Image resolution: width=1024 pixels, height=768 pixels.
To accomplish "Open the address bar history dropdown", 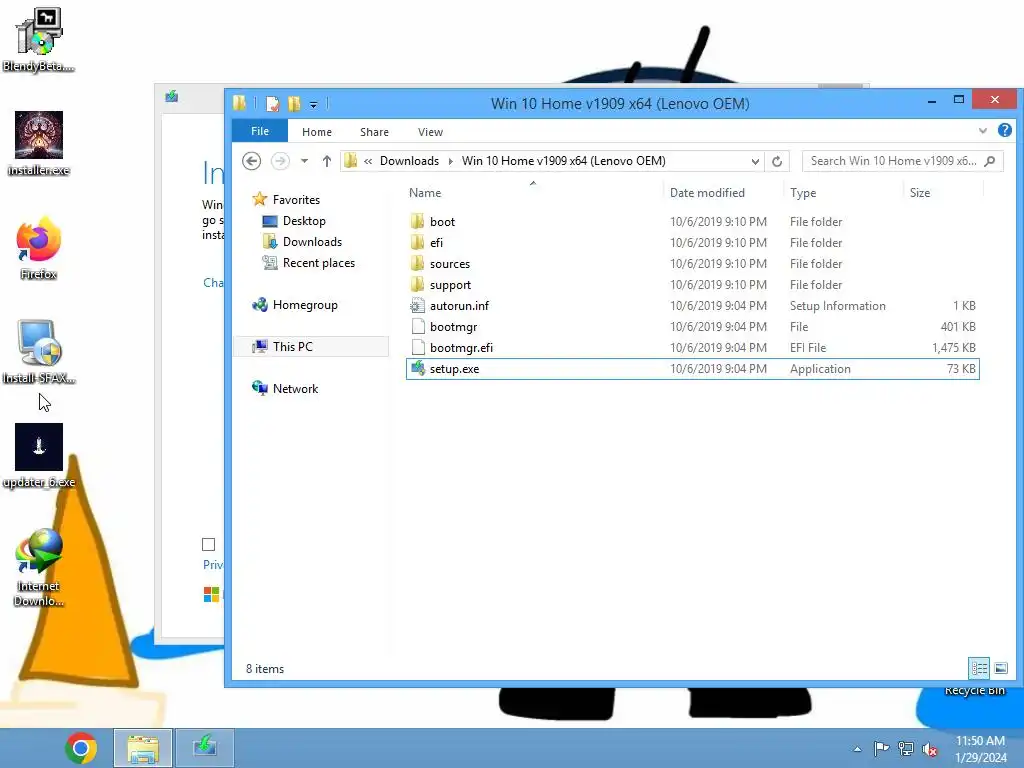I will click(755, 161).
